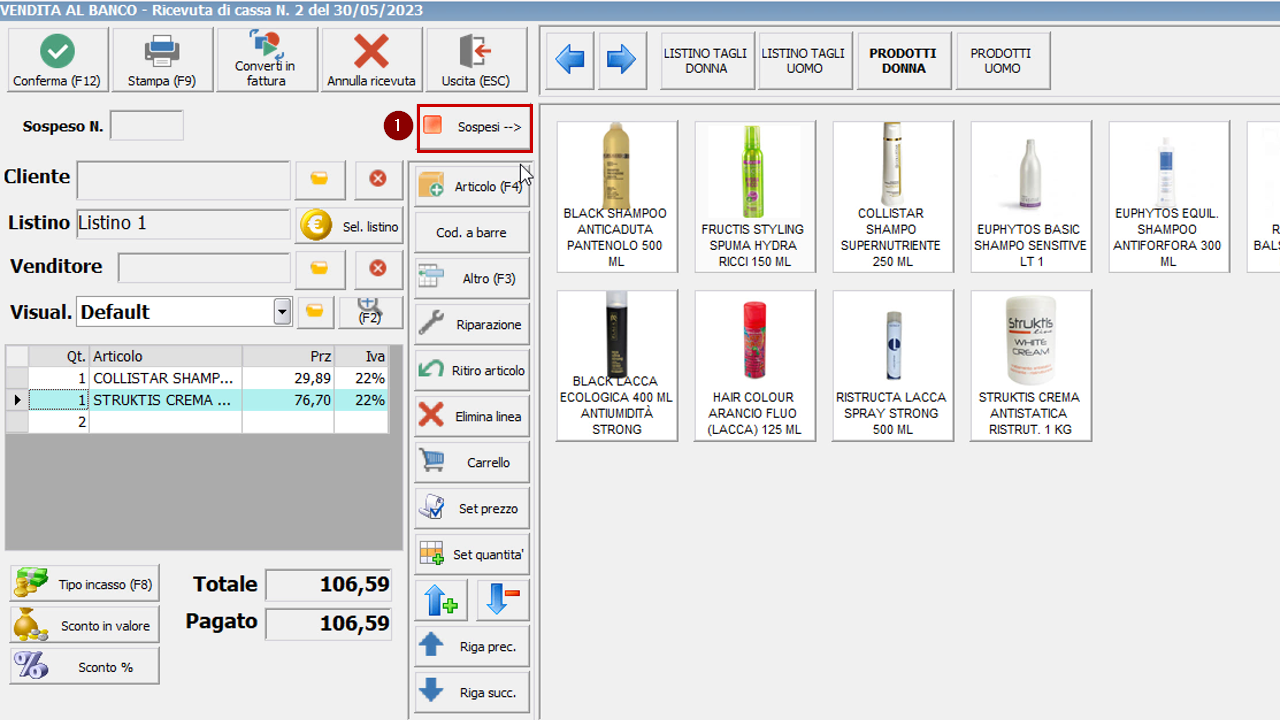Open the Sospesi suspended receipts list
The height and width of the screenshot is (720, 1280).
pyautogui.click(x=474, y=127)
